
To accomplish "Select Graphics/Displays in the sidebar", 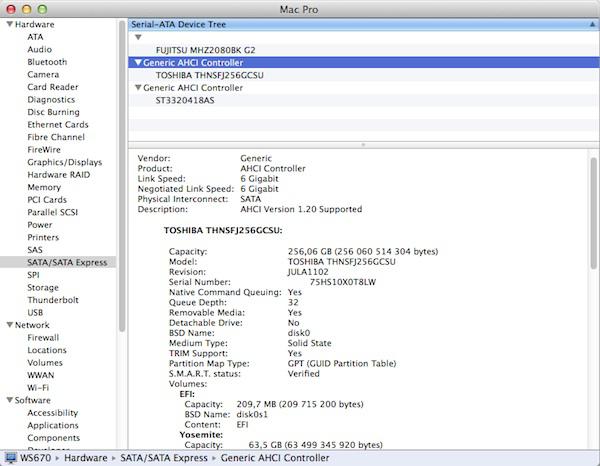I will pos(64,162).
